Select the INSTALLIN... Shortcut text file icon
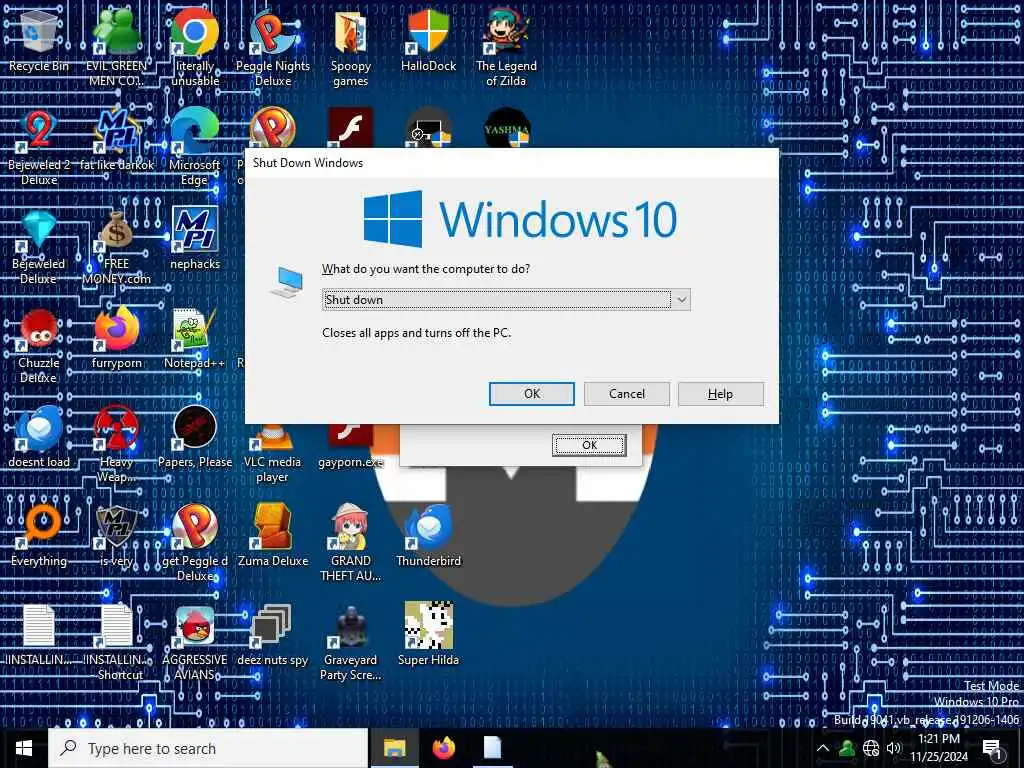This screenshot has width=1024, height=768. pyautogui.click(x=118, y=643)
